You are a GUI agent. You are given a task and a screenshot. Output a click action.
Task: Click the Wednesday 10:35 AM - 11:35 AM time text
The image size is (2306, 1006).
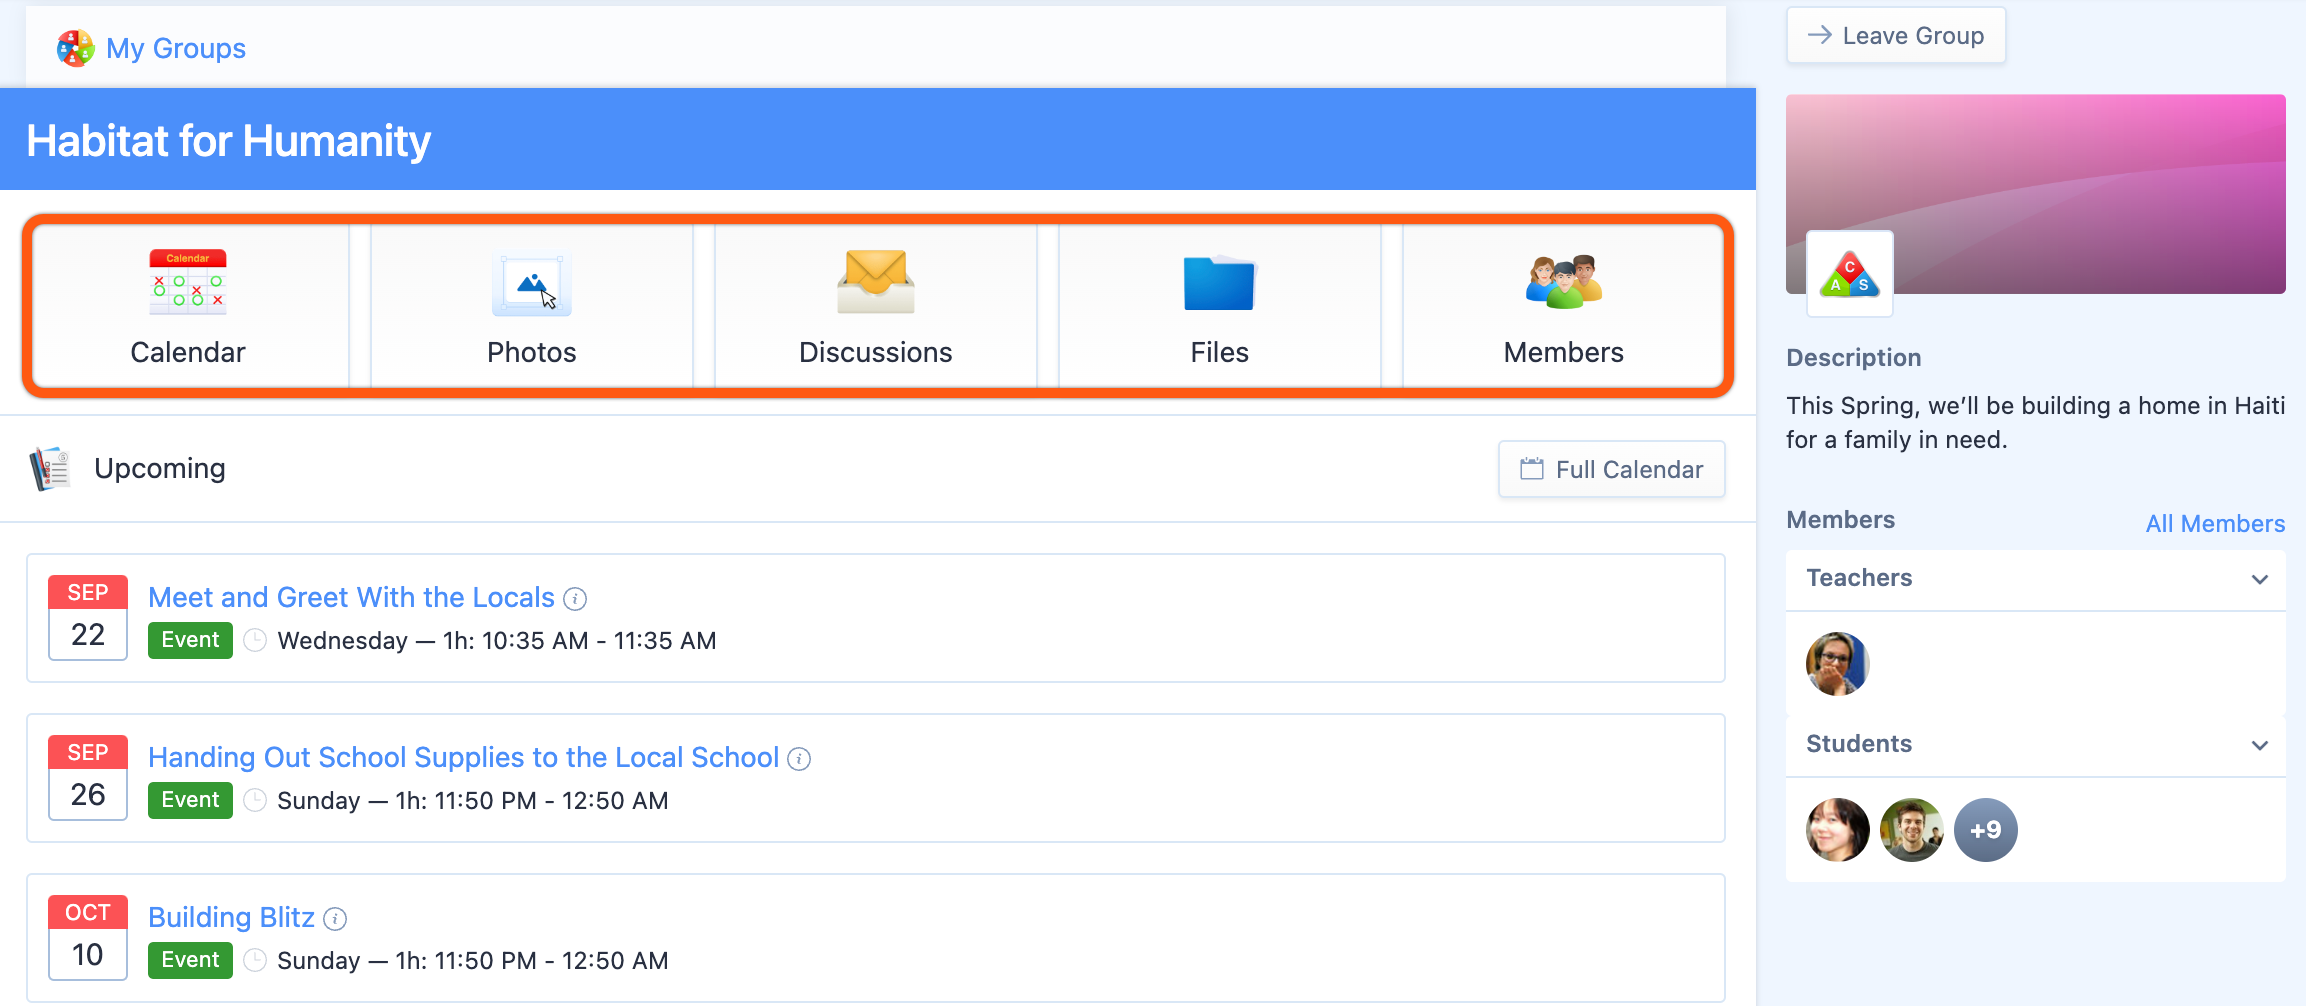click(497, 641)
